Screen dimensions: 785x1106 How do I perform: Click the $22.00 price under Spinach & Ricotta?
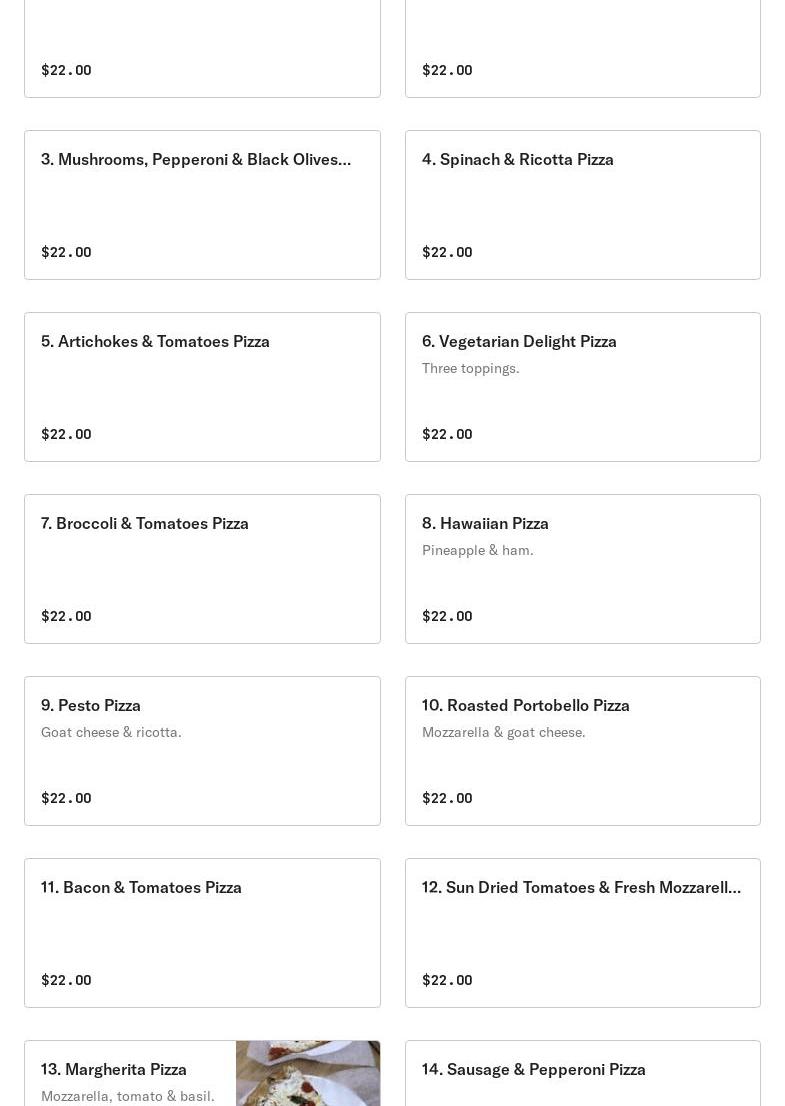click(x=447, y=252)
